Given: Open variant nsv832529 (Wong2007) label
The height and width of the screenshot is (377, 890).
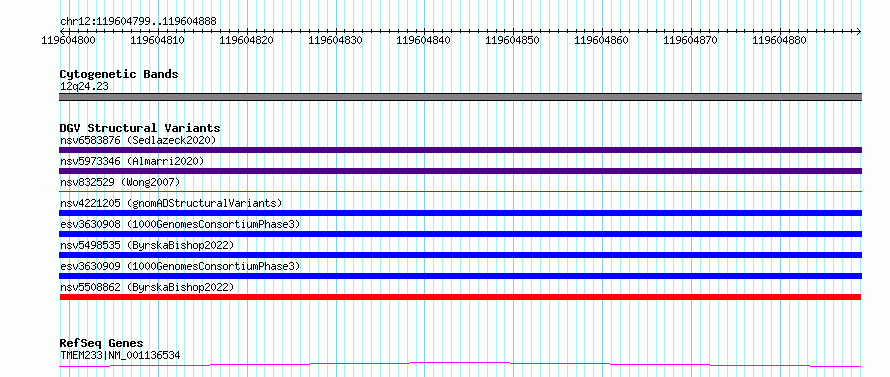Looking at the screenshot, I should click(120, 182).
